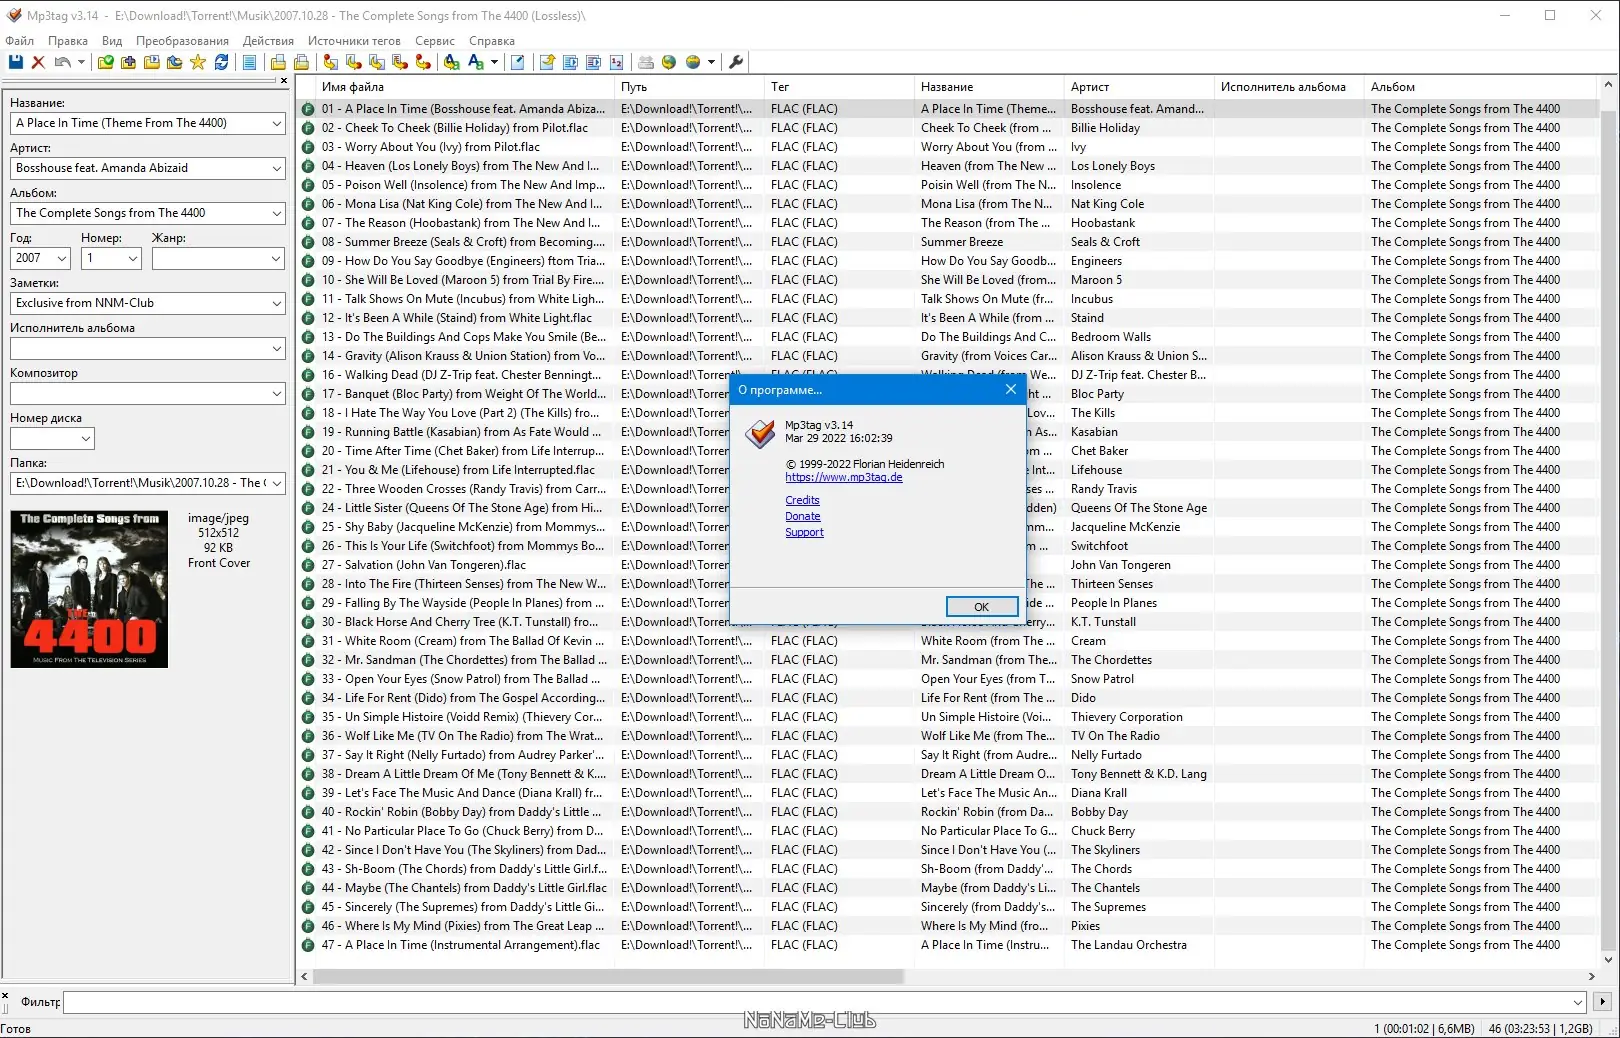Expand the Папка folder path dropdown
Viewport: 1620px width, 1038px height.
click(277, 483)
